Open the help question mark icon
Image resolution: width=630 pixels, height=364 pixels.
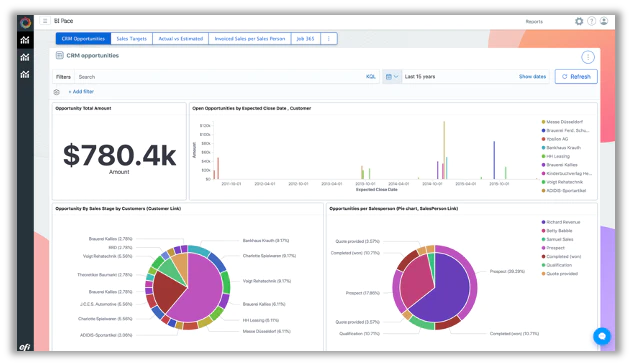(591, 21)
